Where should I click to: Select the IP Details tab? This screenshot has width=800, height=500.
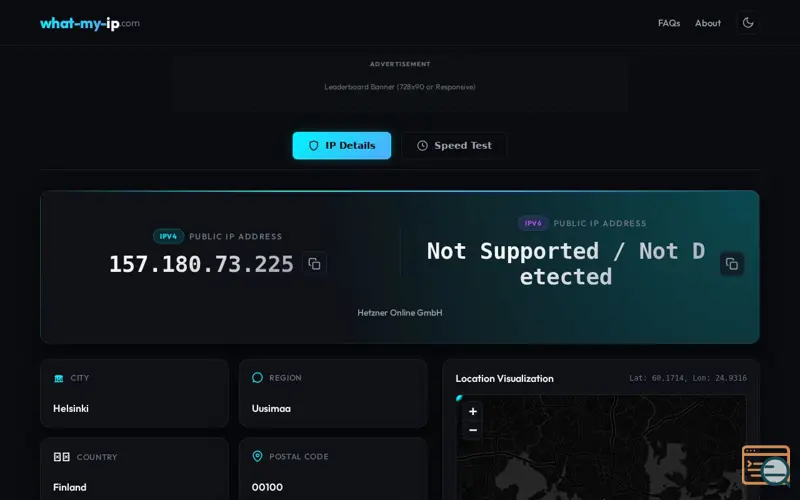pyautogui.click(x=342, y=145)
